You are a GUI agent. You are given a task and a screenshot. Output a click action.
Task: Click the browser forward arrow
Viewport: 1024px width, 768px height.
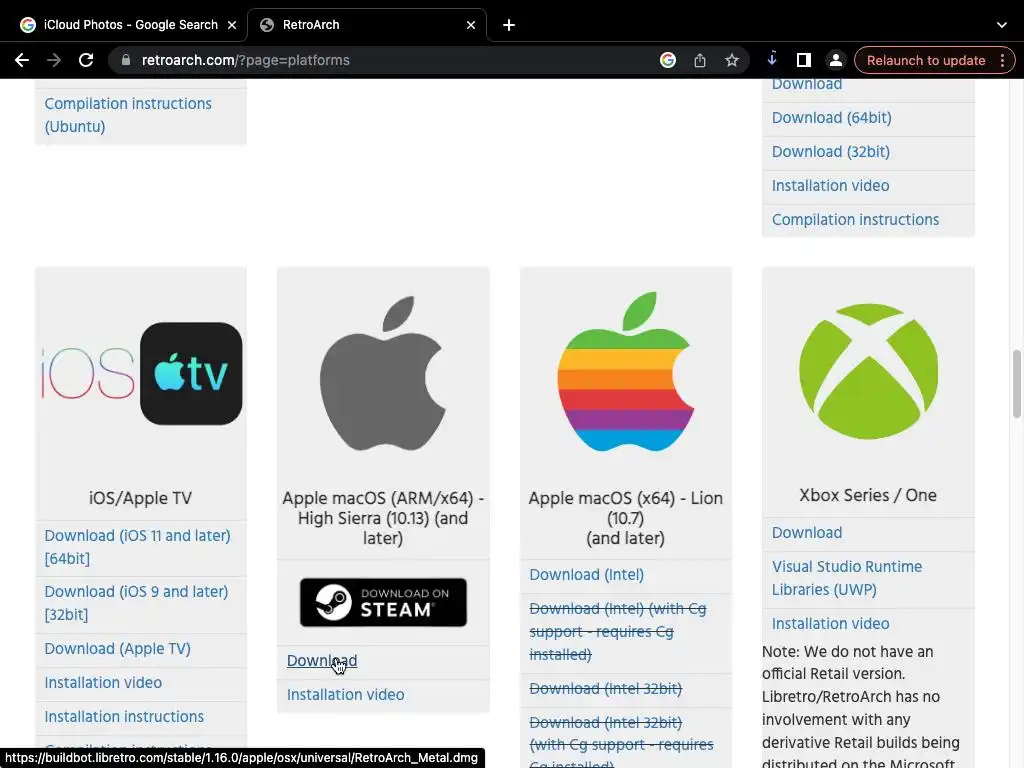tap(54, 60)
